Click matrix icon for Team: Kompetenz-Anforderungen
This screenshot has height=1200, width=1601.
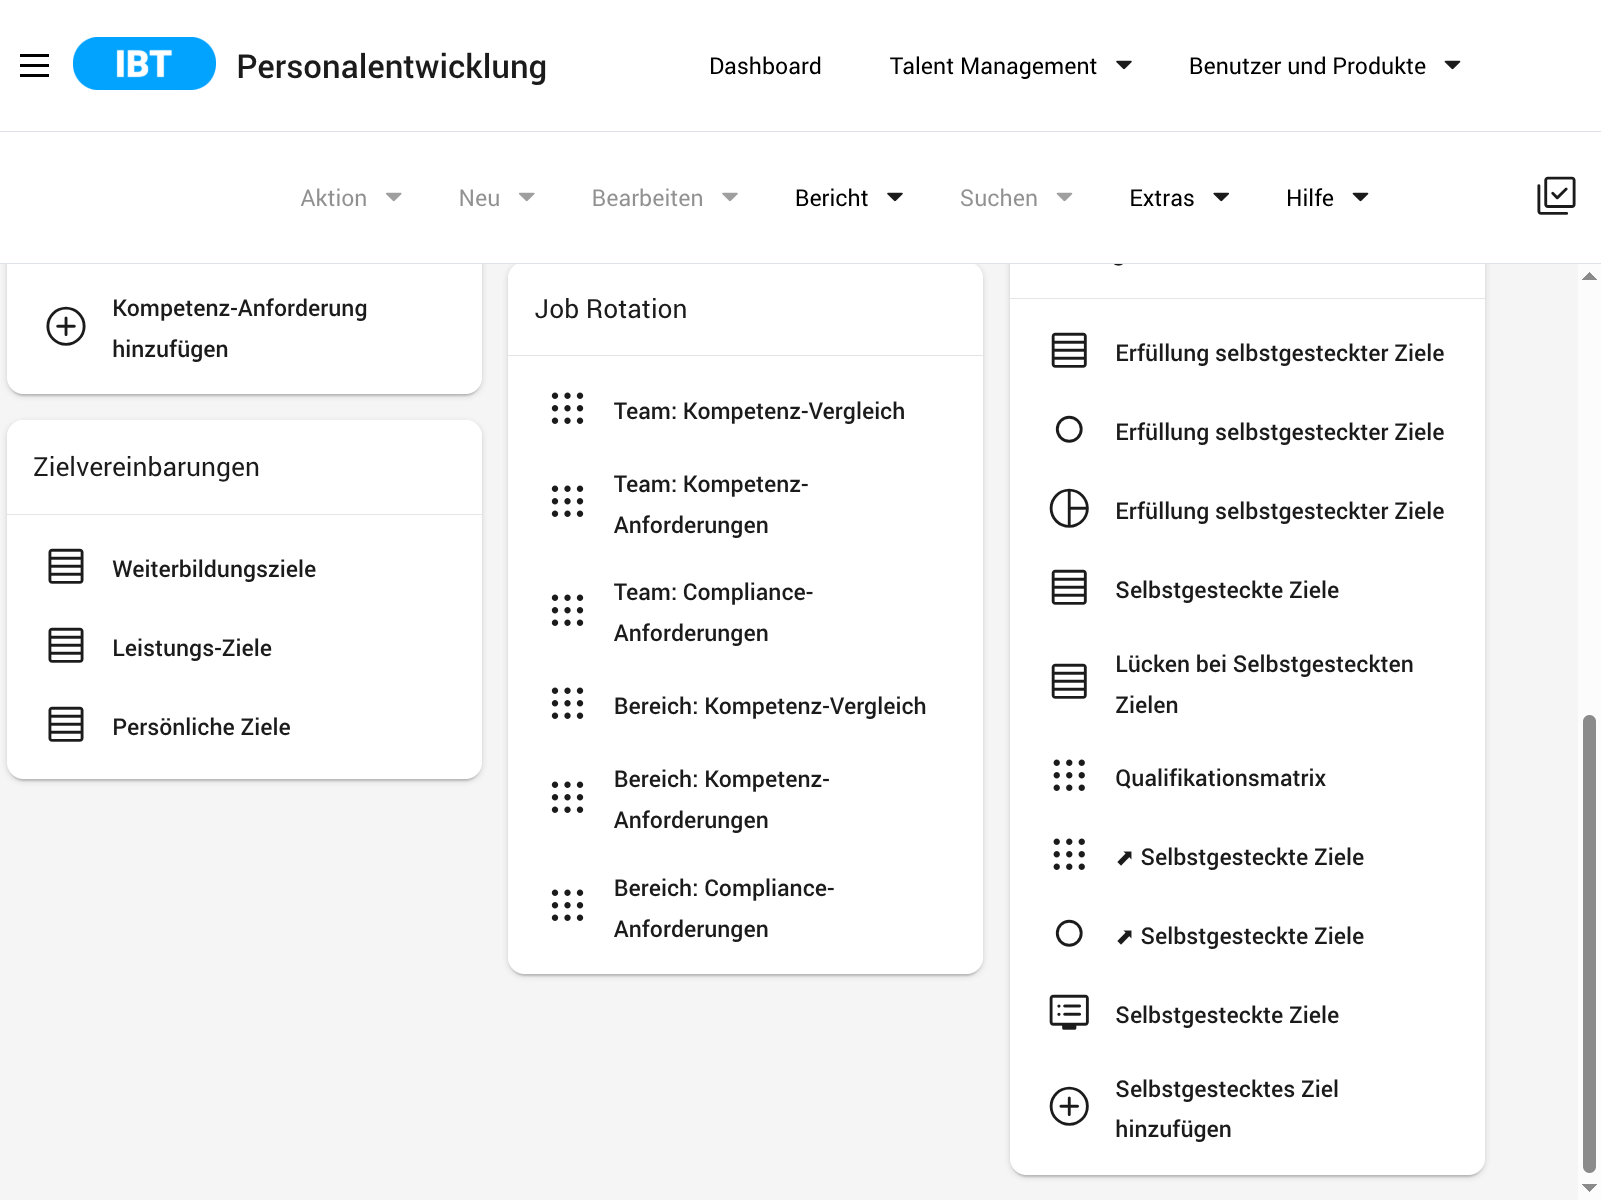(x=567, y=502)
